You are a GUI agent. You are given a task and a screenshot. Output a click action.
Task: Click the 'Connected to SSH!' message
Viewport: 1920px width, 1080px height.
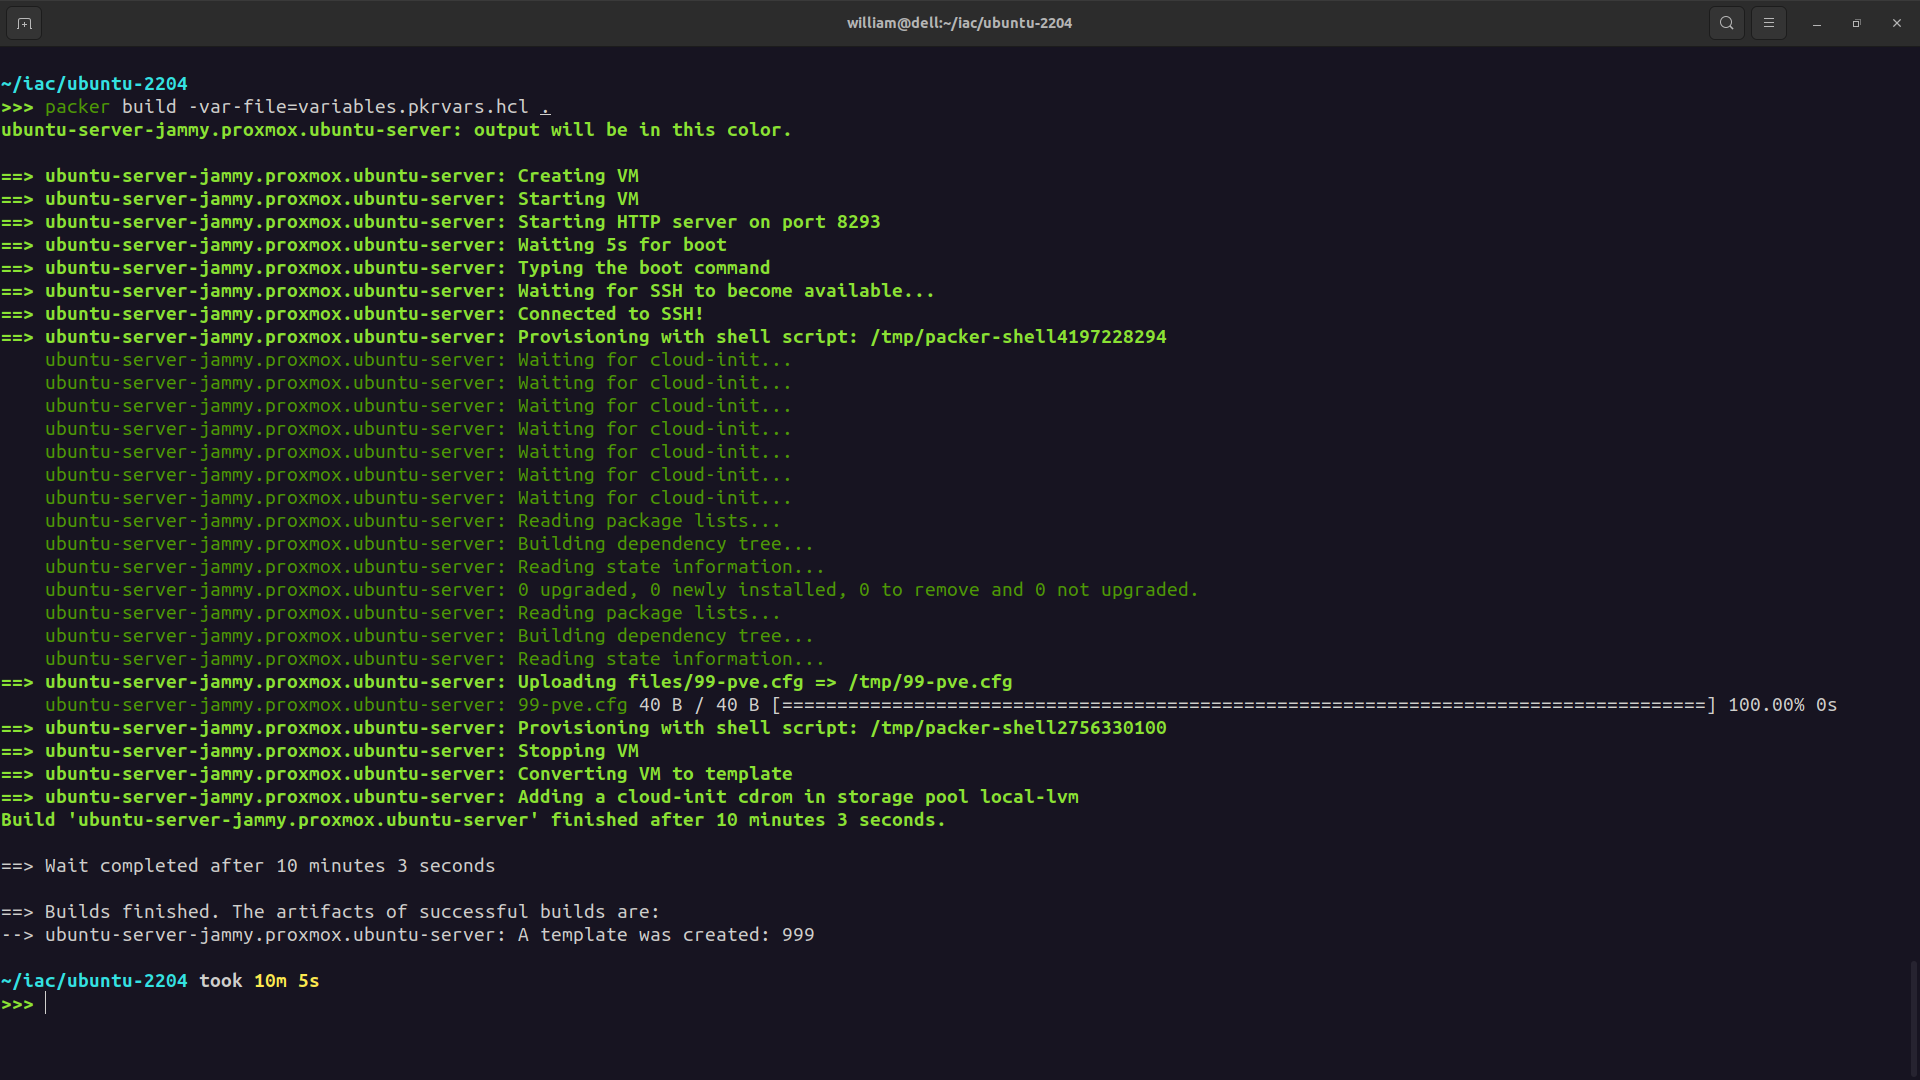point(610,314)
